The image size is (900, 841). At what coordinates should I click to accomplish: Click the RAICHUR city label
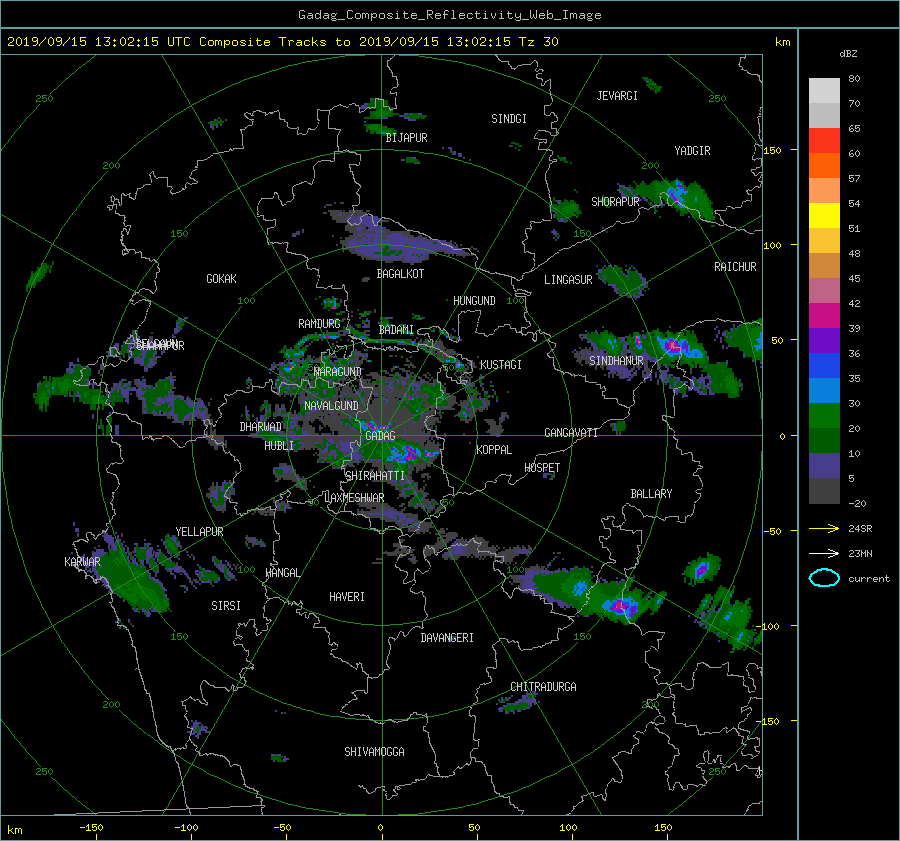735,267
